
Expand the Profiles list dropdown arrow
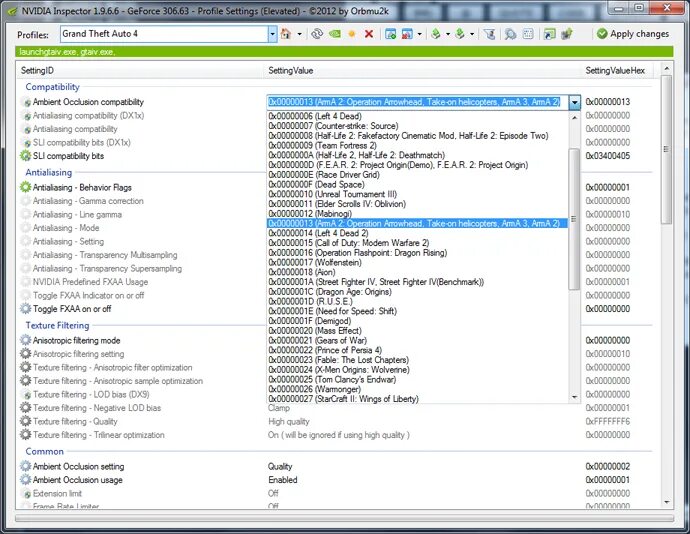pos(272,34)
